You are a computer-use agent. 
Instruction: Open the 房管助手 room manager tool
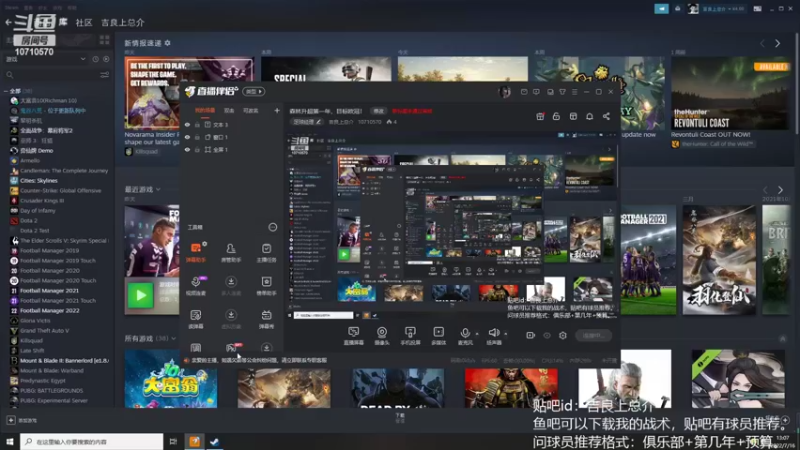pyautogui.click(x=231, y=253)
